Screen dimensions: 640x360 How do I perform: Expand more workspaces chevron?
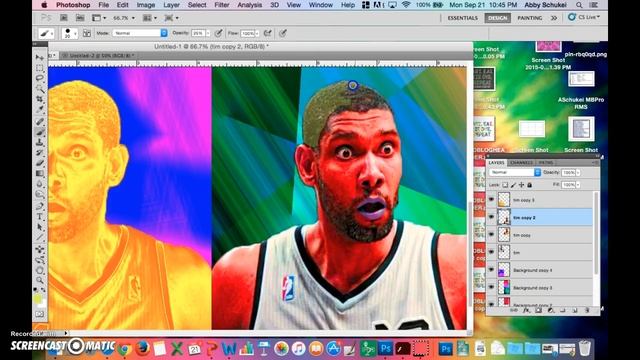coord(554,18)
